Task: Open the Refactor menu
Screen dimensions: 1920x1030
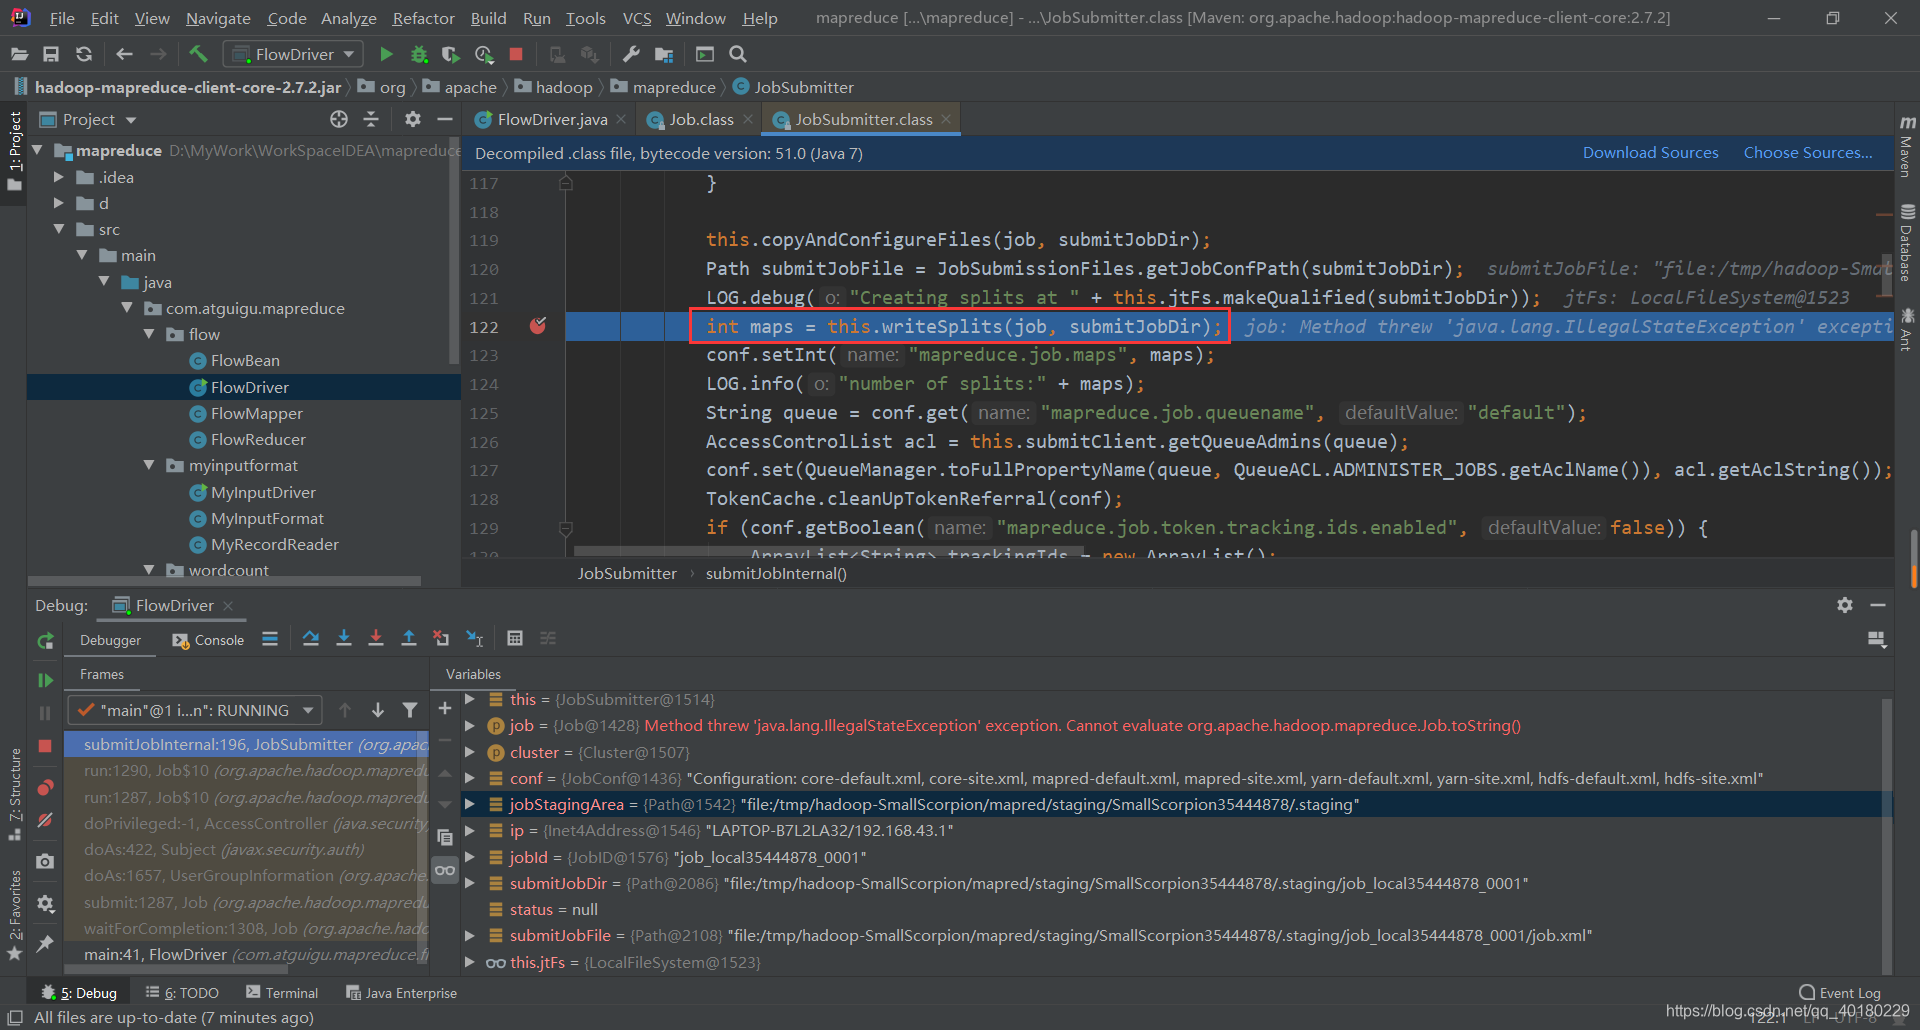Action: [423, 18]
